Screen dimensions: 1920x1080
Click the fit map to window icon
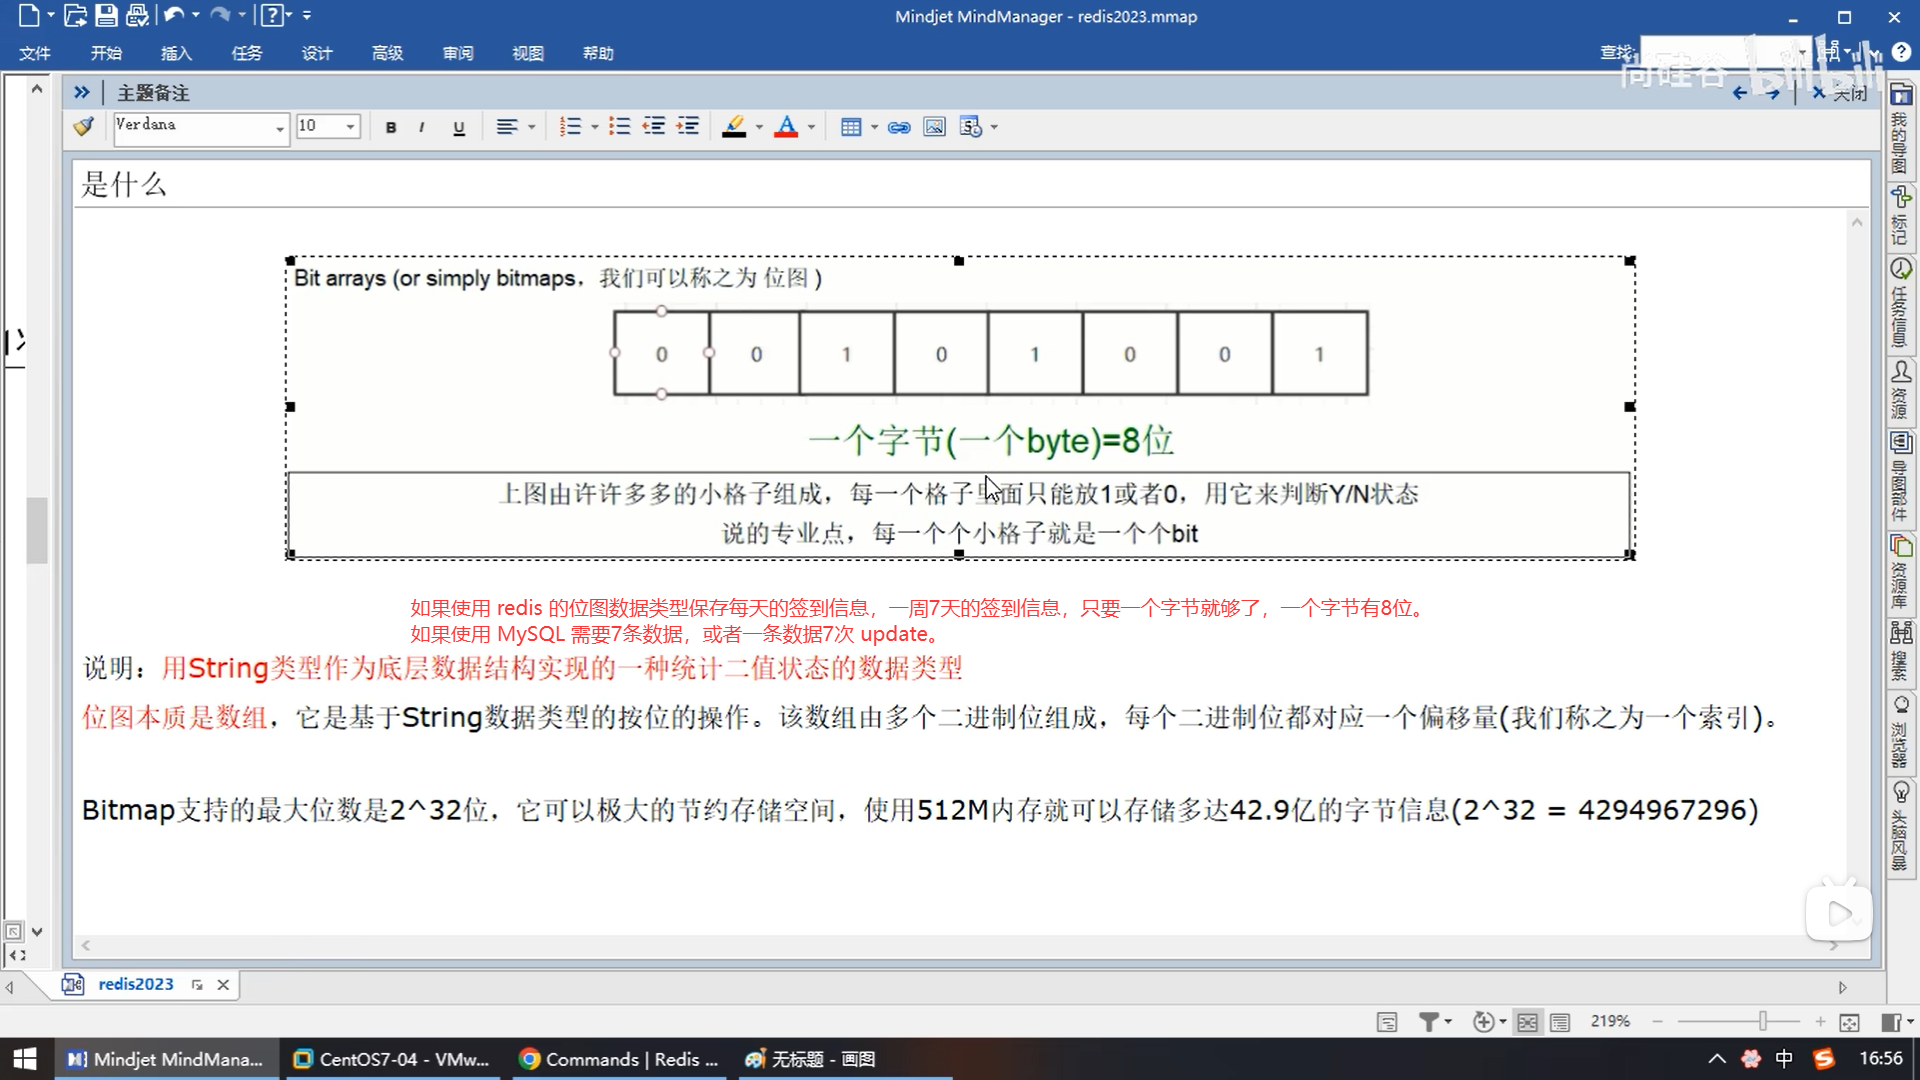coord(1849,1021)
